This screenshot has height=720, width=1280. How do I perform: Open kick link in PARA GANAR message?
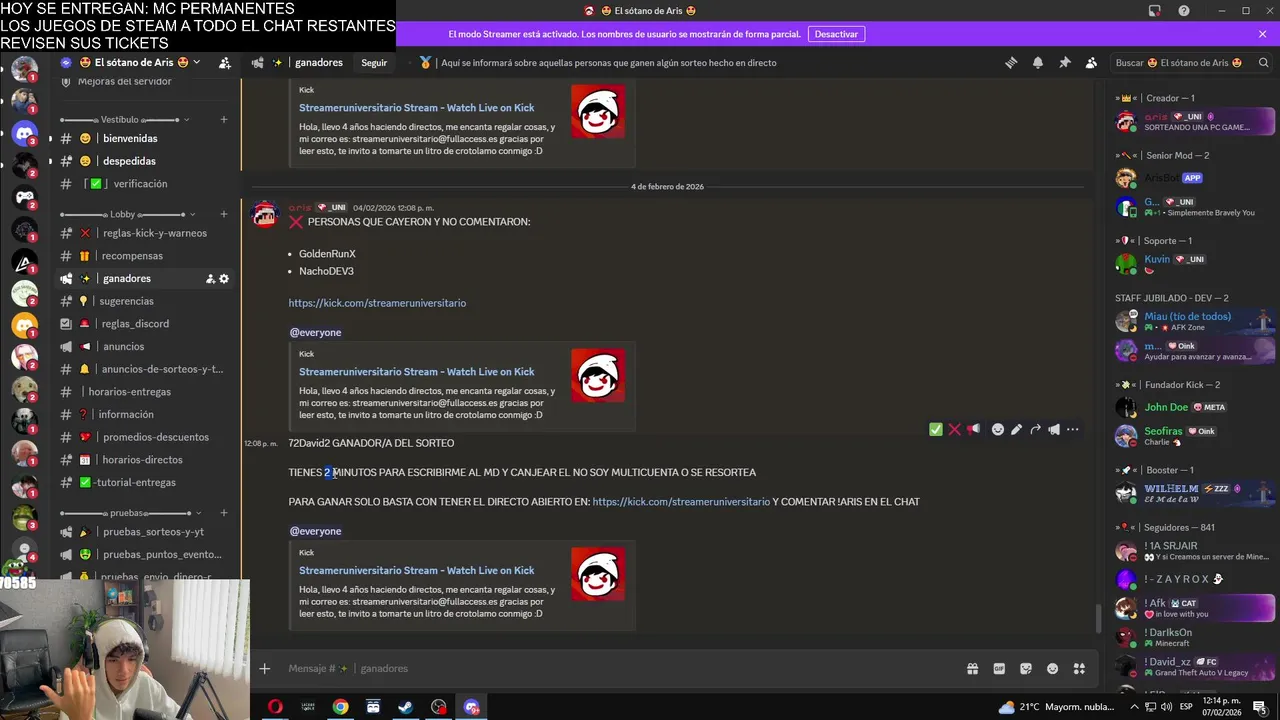(x=681, y=502)
